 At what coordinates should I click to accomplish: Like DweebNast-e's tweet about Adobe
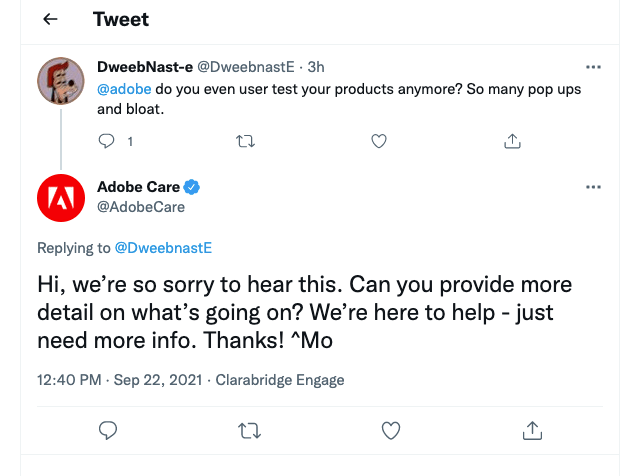[x=379, y=141]
